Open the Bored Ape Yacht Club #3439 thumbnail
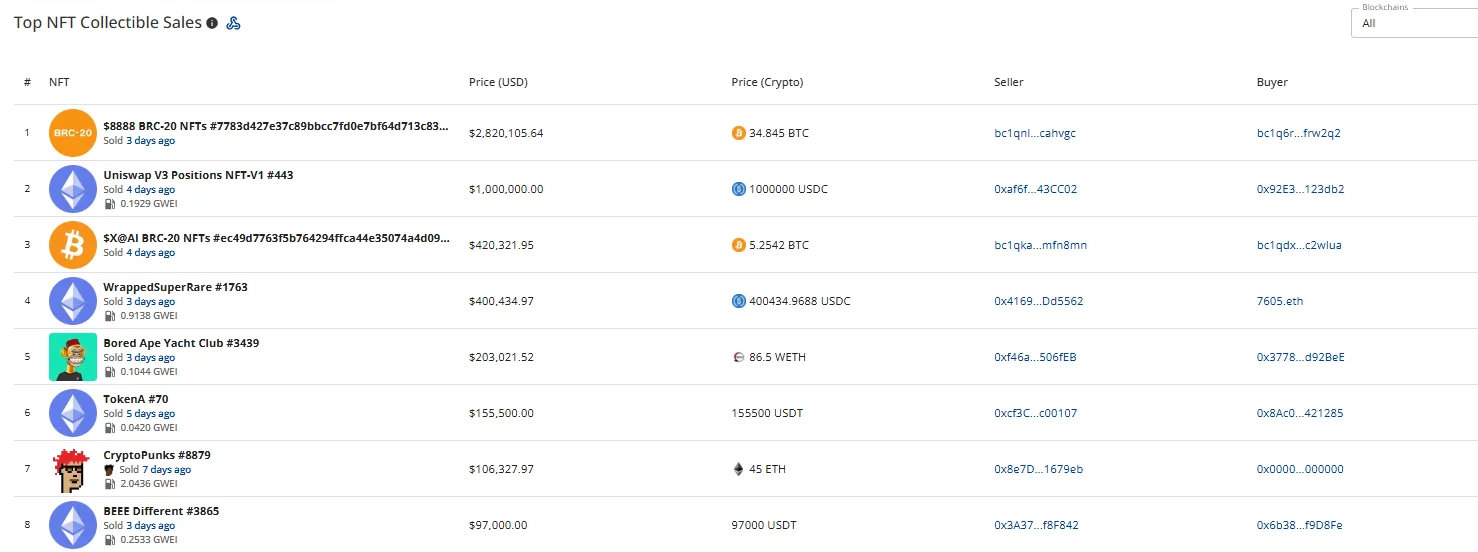Screen dimensions: 1478x552 pyautogui.click(x=73, y=357)
